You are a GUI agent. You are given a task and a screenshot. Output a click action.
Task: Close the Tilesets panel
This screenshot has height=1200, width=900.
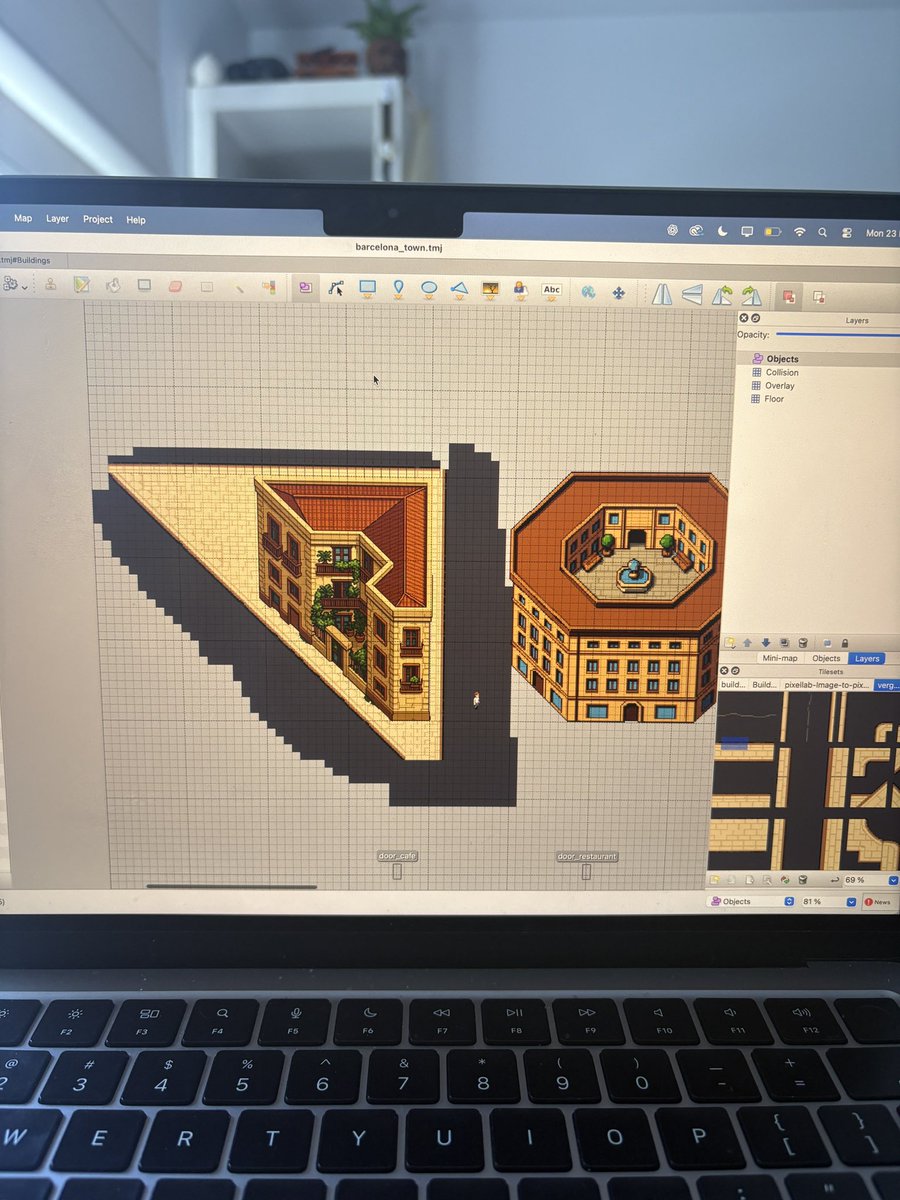(724, 671)
